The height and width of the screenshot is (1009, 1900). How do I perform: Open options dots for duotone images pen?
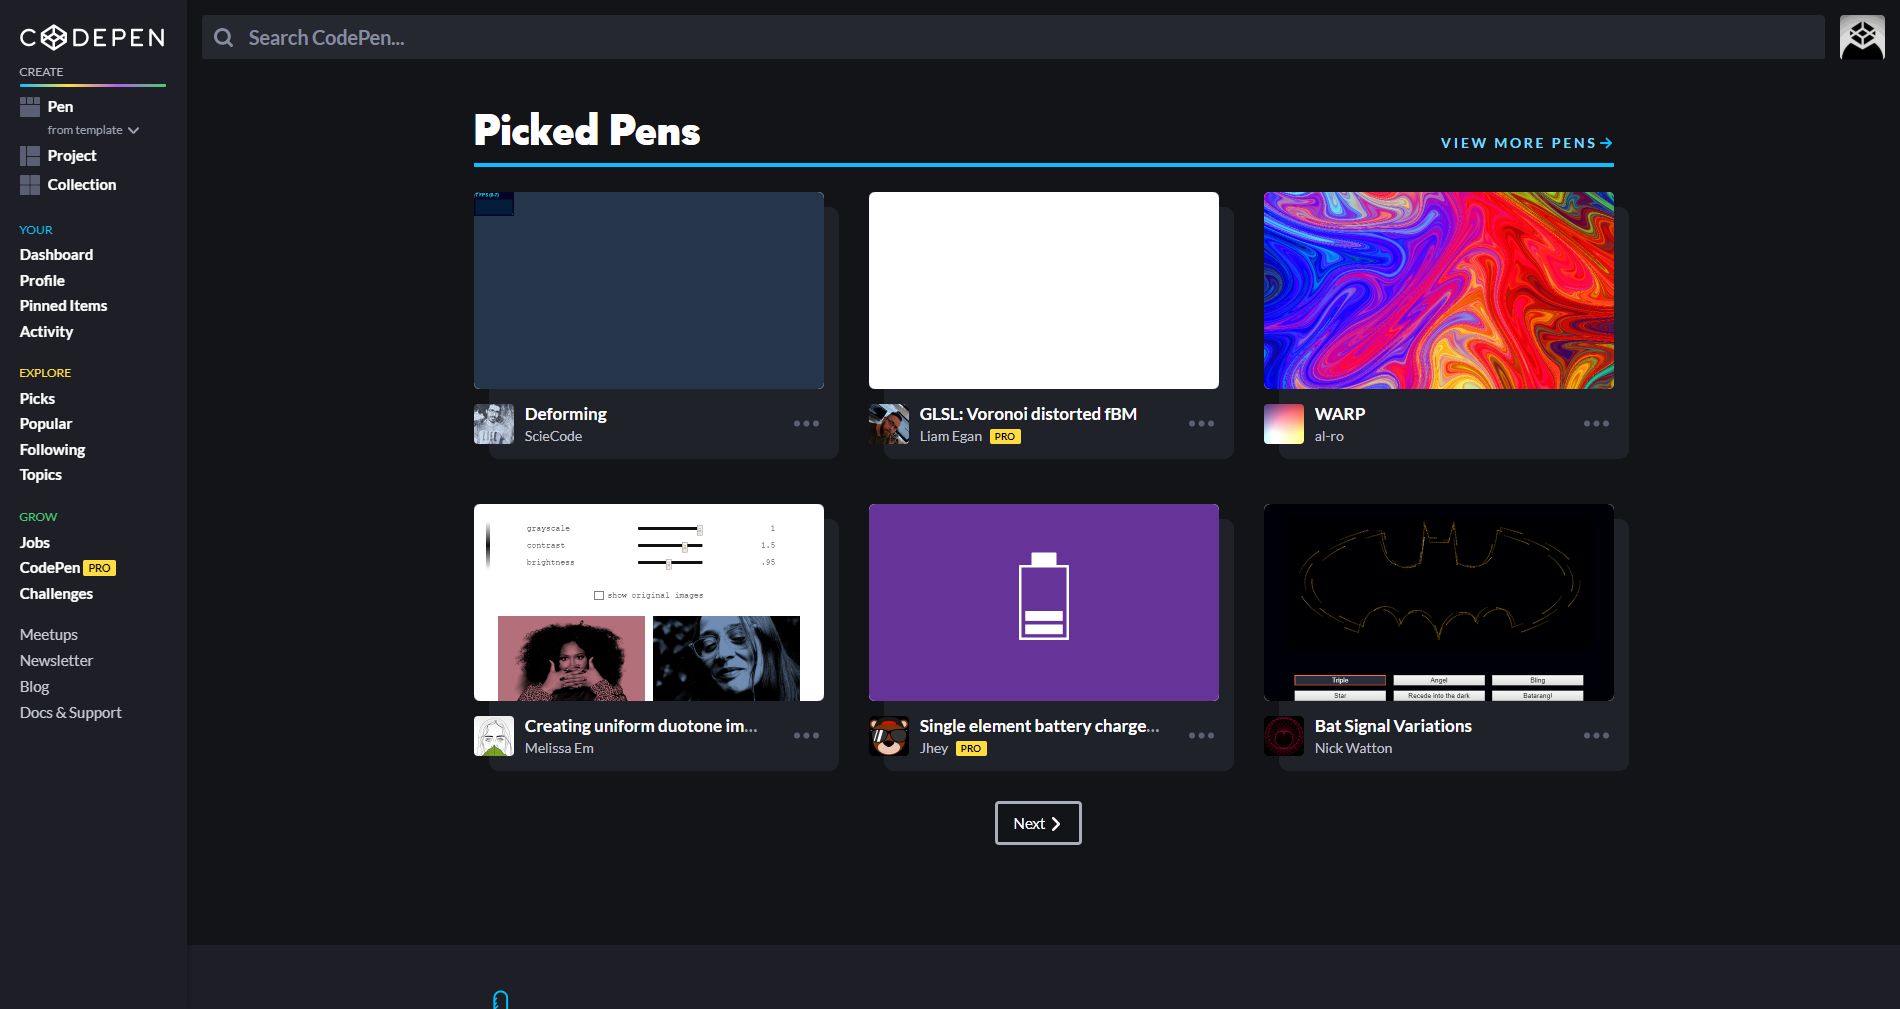click(806, 736)
